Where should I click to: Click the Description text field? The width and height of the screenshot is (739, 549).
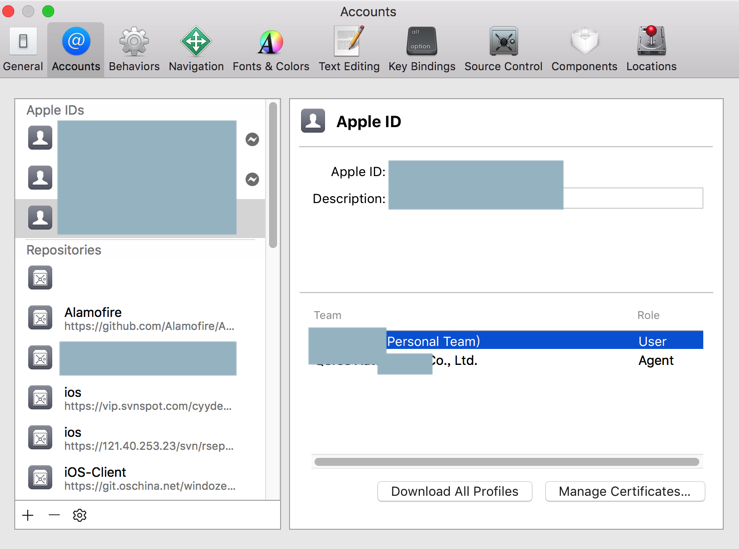point(632,198)
